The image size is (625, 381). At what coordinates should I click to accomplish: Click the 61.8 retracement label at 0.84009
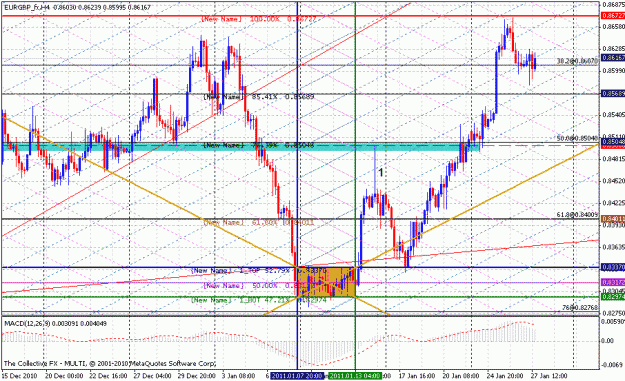tap(578, 215)
